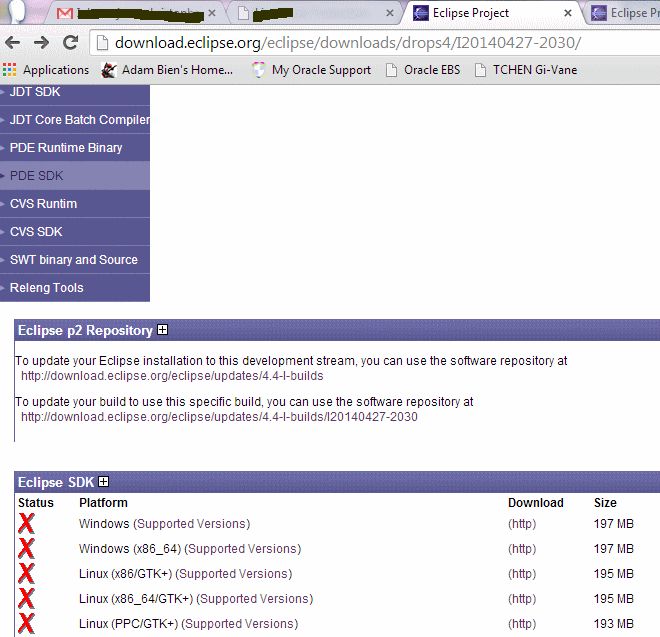Go to SWT binary and Source
Screen dimensions: 660x637
(73, 260)
